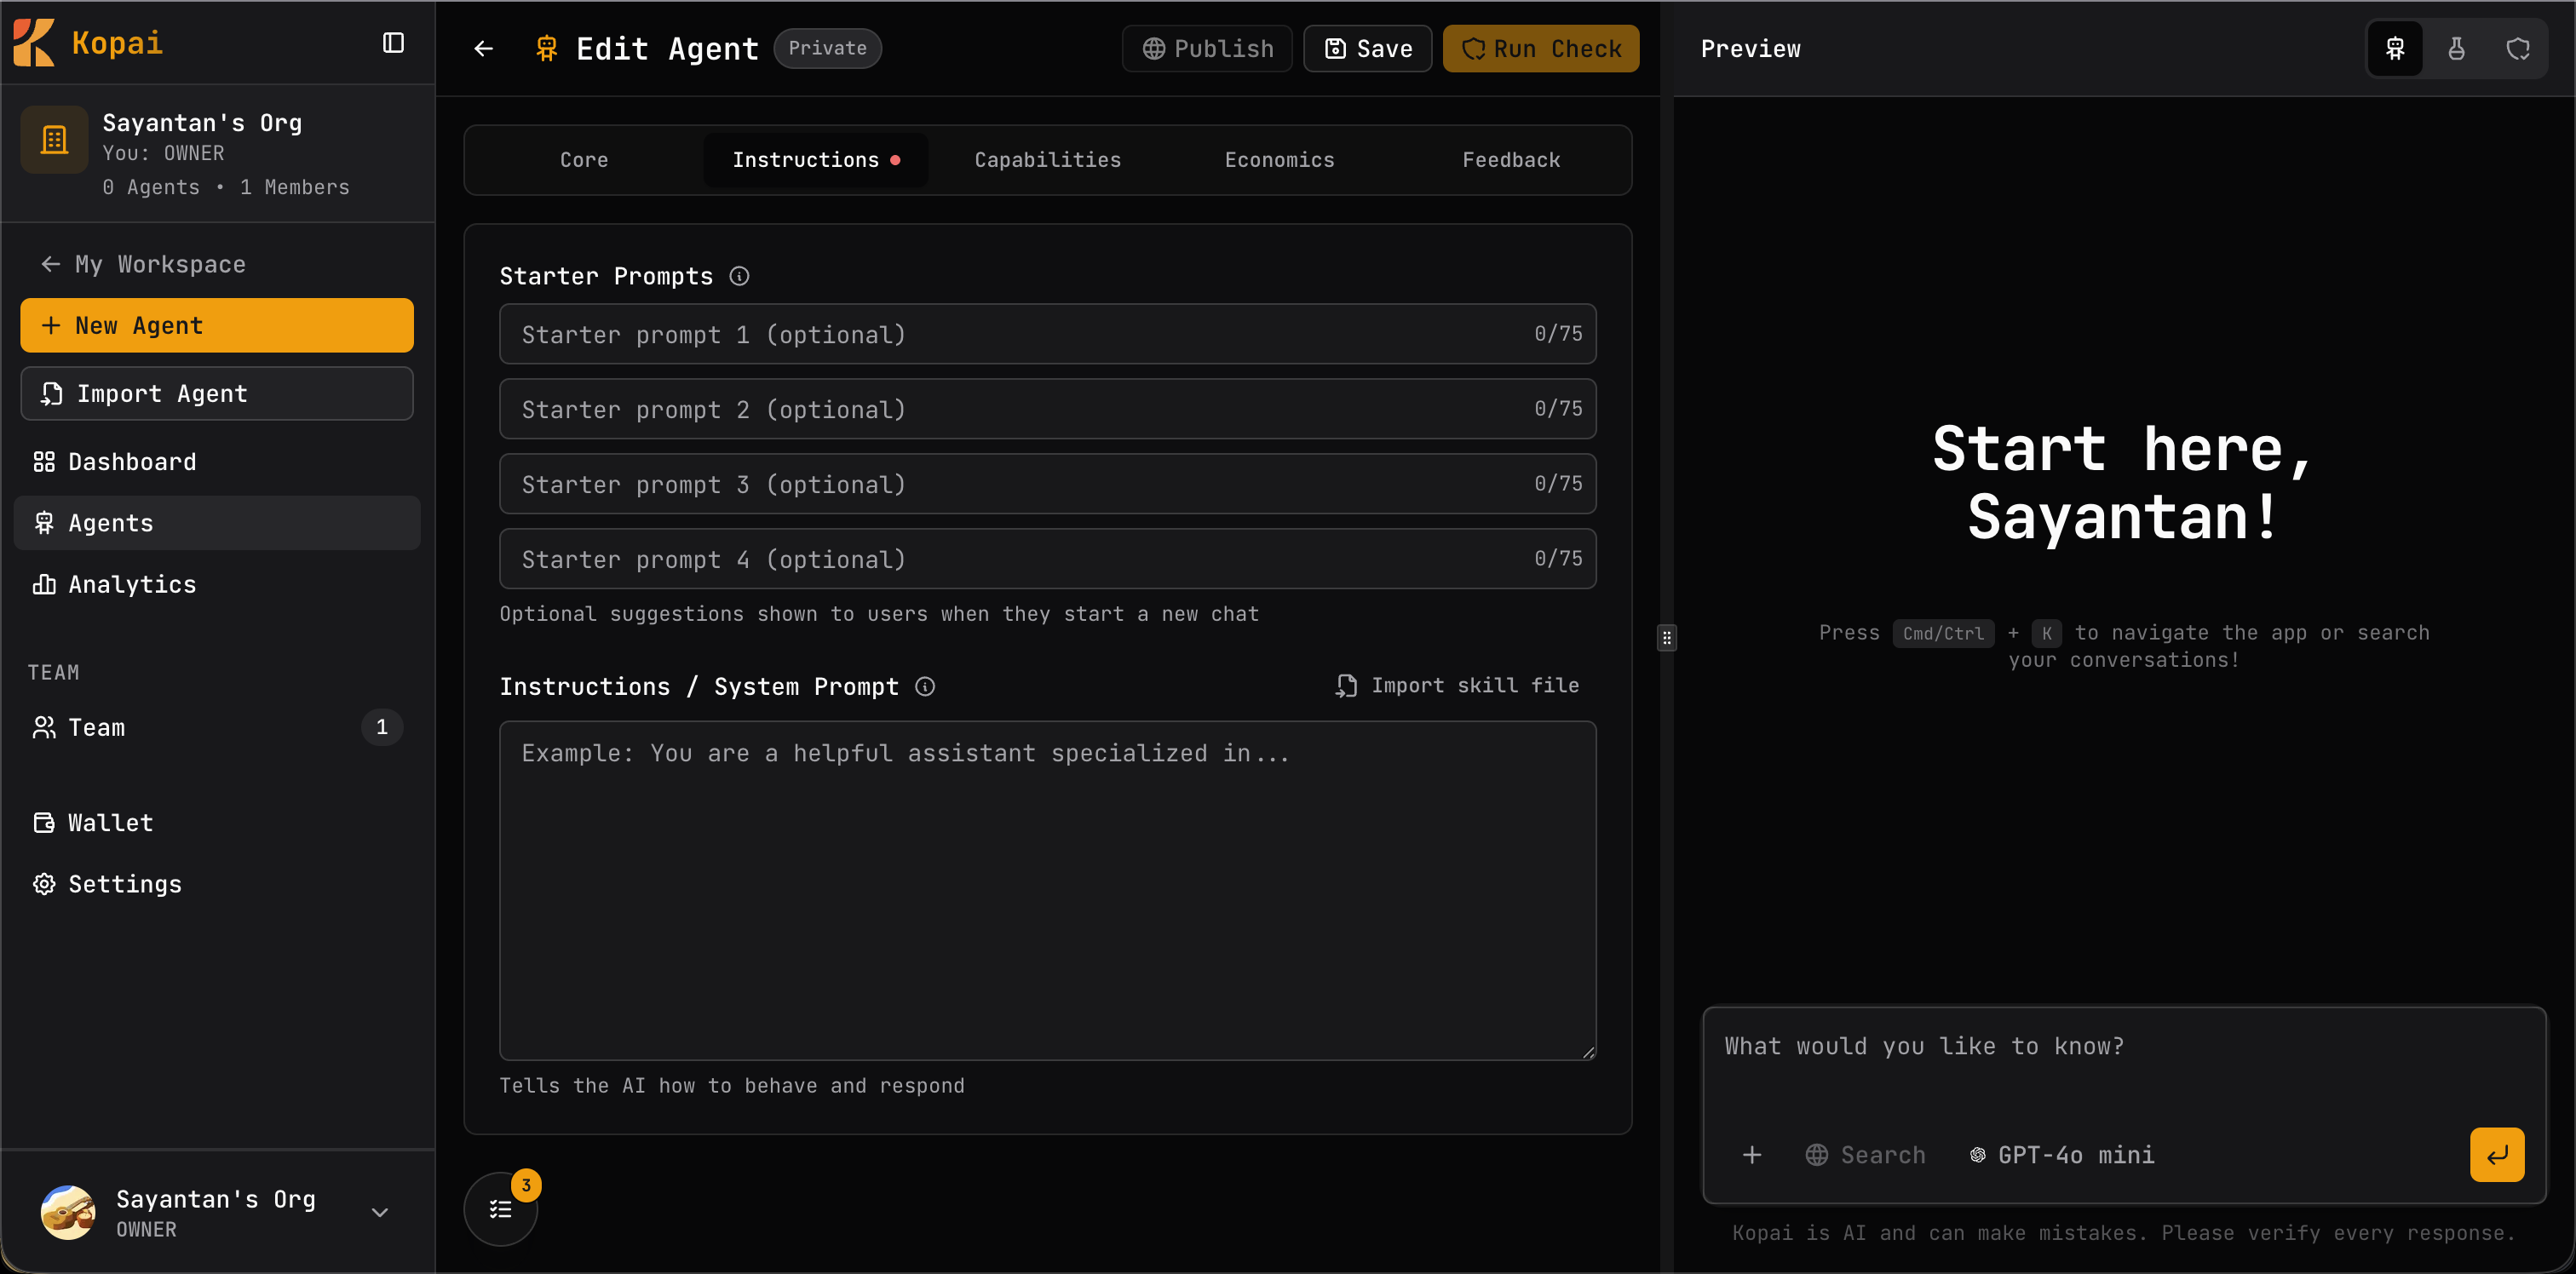Viewport: 2576px width, 1274px height.
Task: Open Settings in the sidebar
Action: (217, 884)
